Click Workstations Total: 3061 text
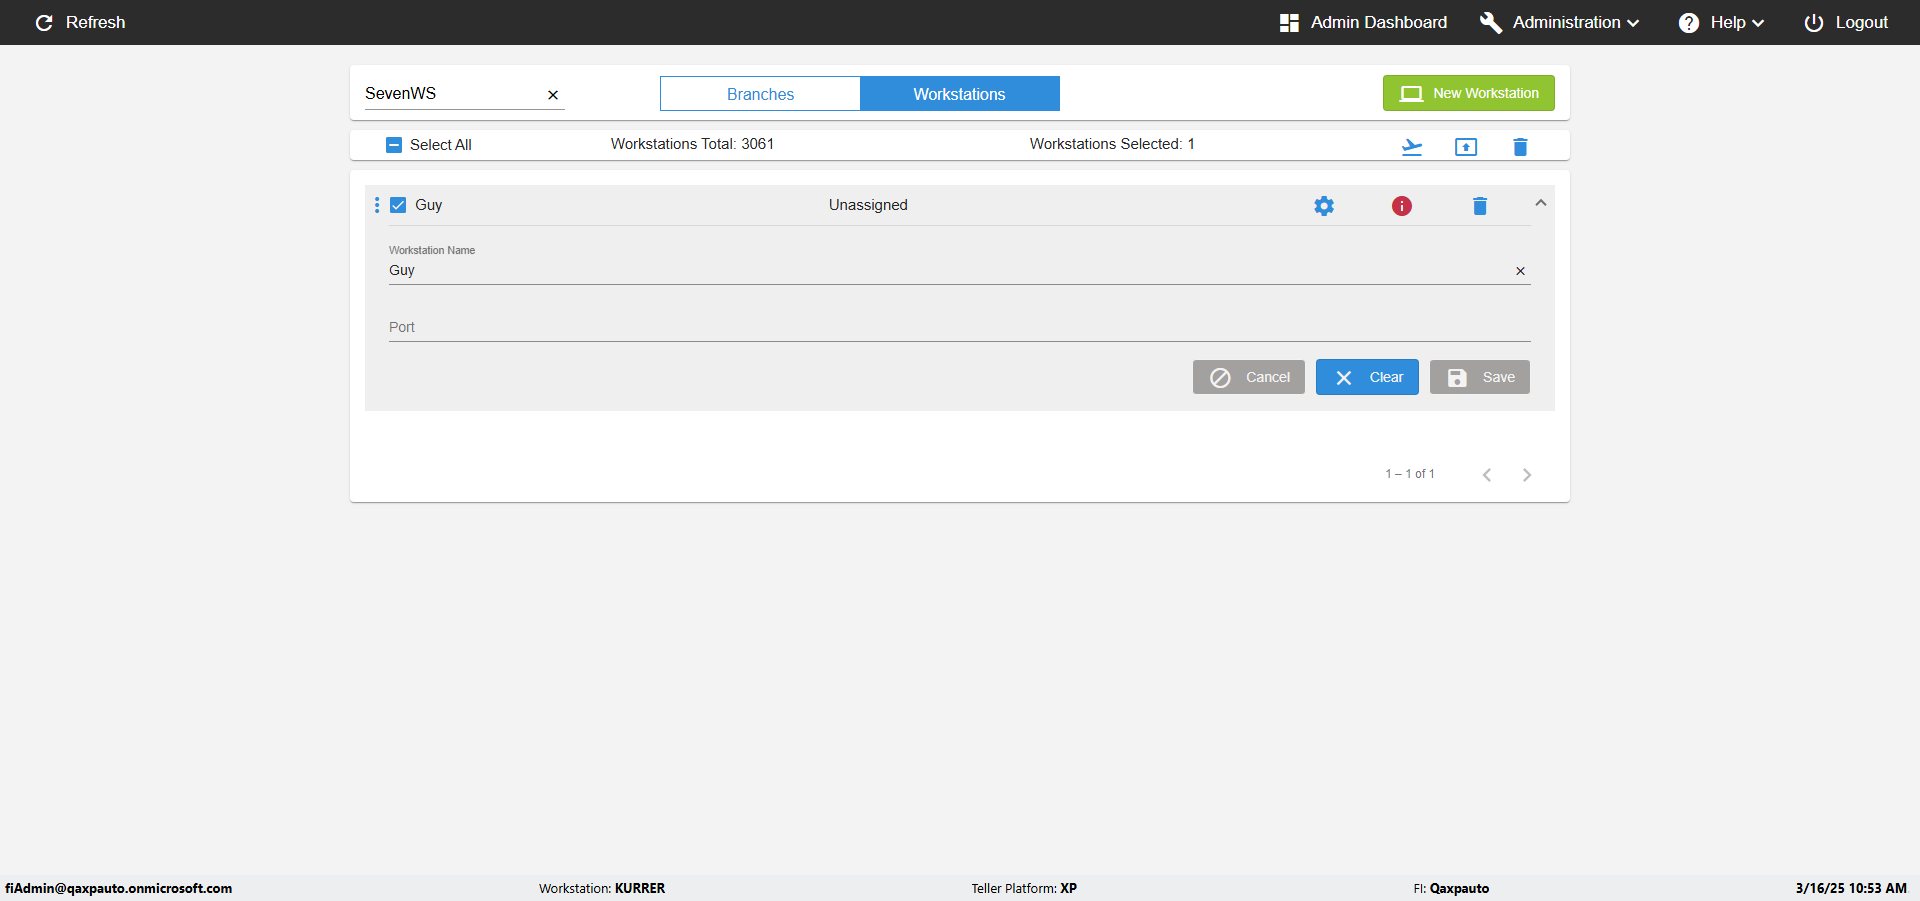This screenshot has width=1920, height=901. (692, 144)
